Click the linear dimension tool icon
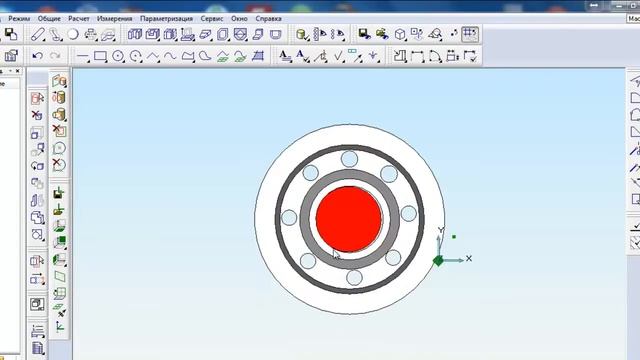The image size is (640, 360). (417, 56)
